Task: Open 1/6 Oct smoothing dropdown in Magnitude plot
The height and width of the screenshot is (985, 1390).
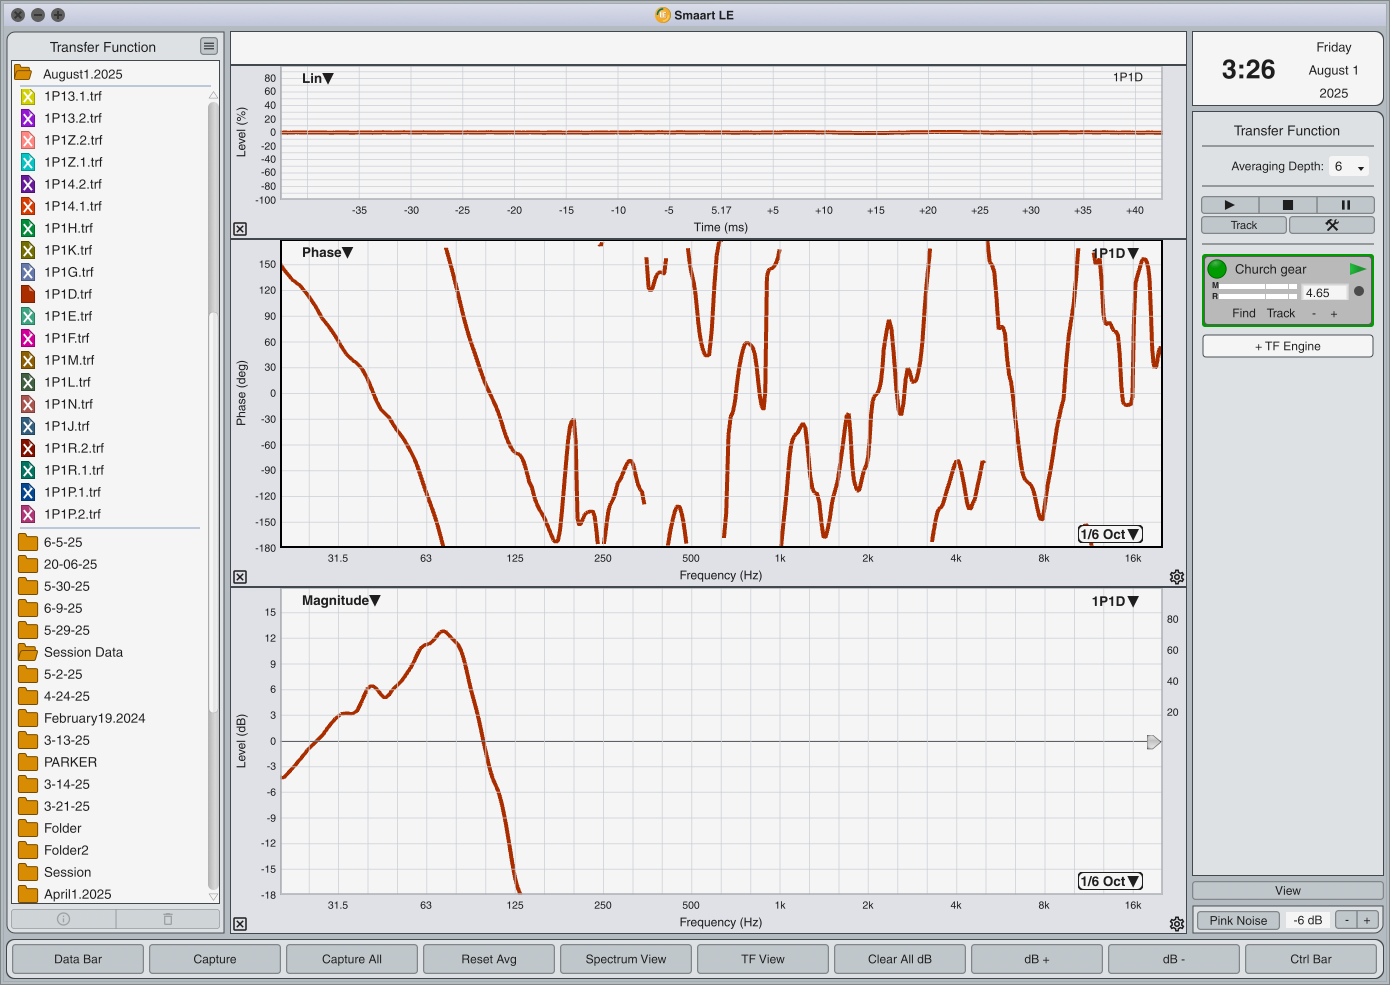Action: click(x=1110, y=881)
